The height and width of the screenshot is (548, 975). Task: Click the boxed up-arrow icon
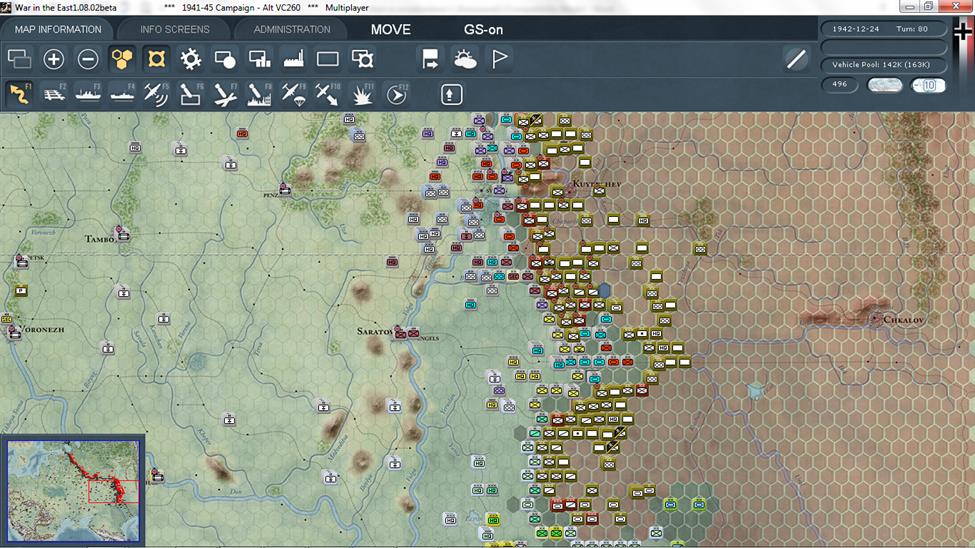pyautogui.click(x=451, y=95)
